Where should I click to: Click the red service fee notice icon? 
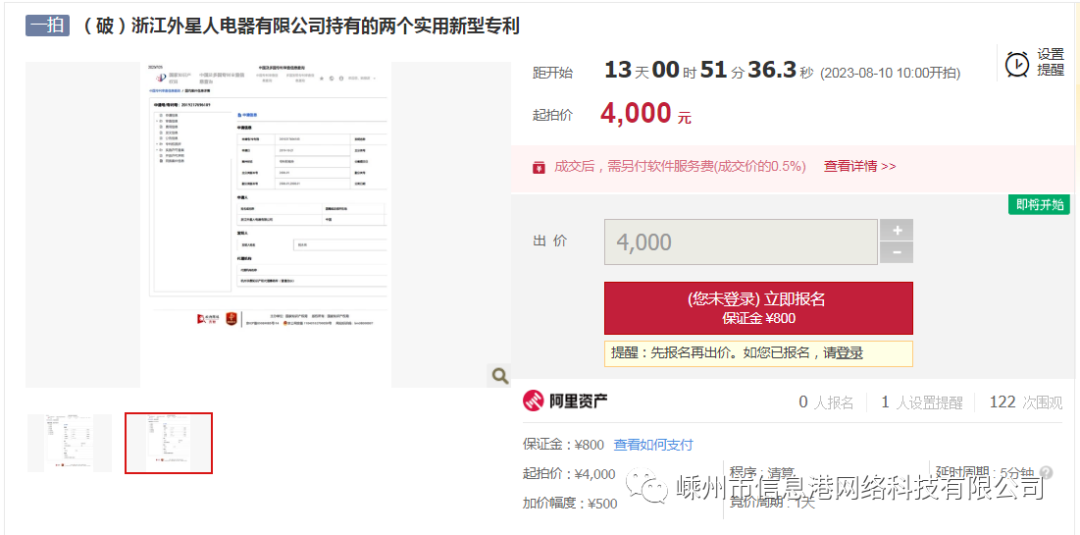coord(539,167)
